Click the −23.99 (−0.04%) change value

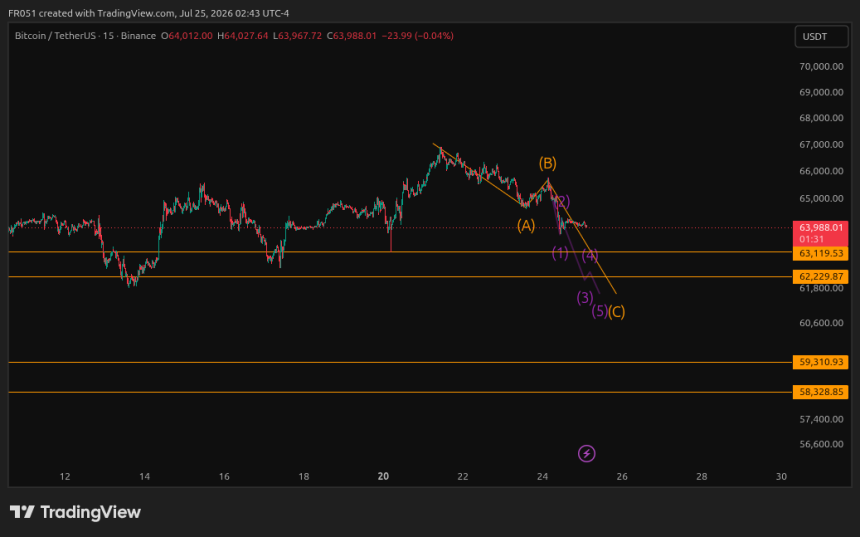coord(417,36)
